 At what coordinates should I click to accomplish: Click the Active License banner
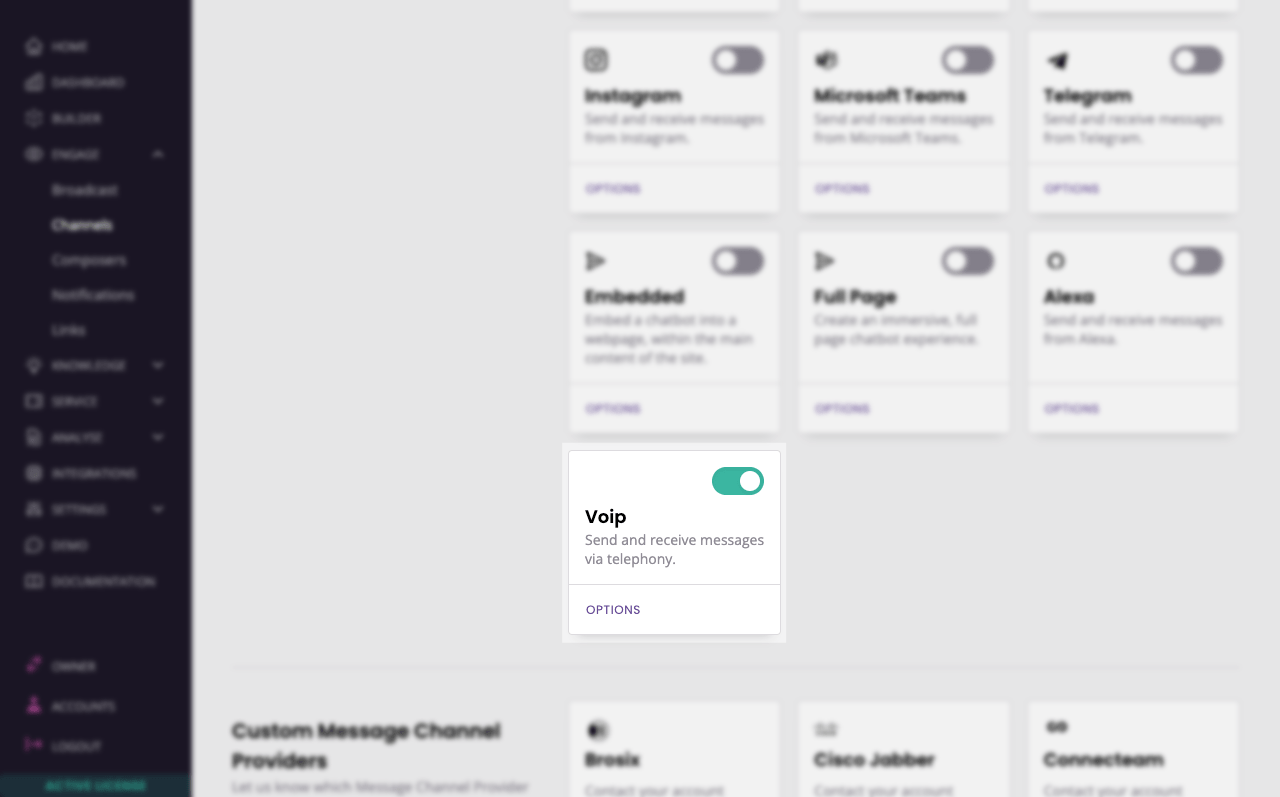click(x=96, y=786)
